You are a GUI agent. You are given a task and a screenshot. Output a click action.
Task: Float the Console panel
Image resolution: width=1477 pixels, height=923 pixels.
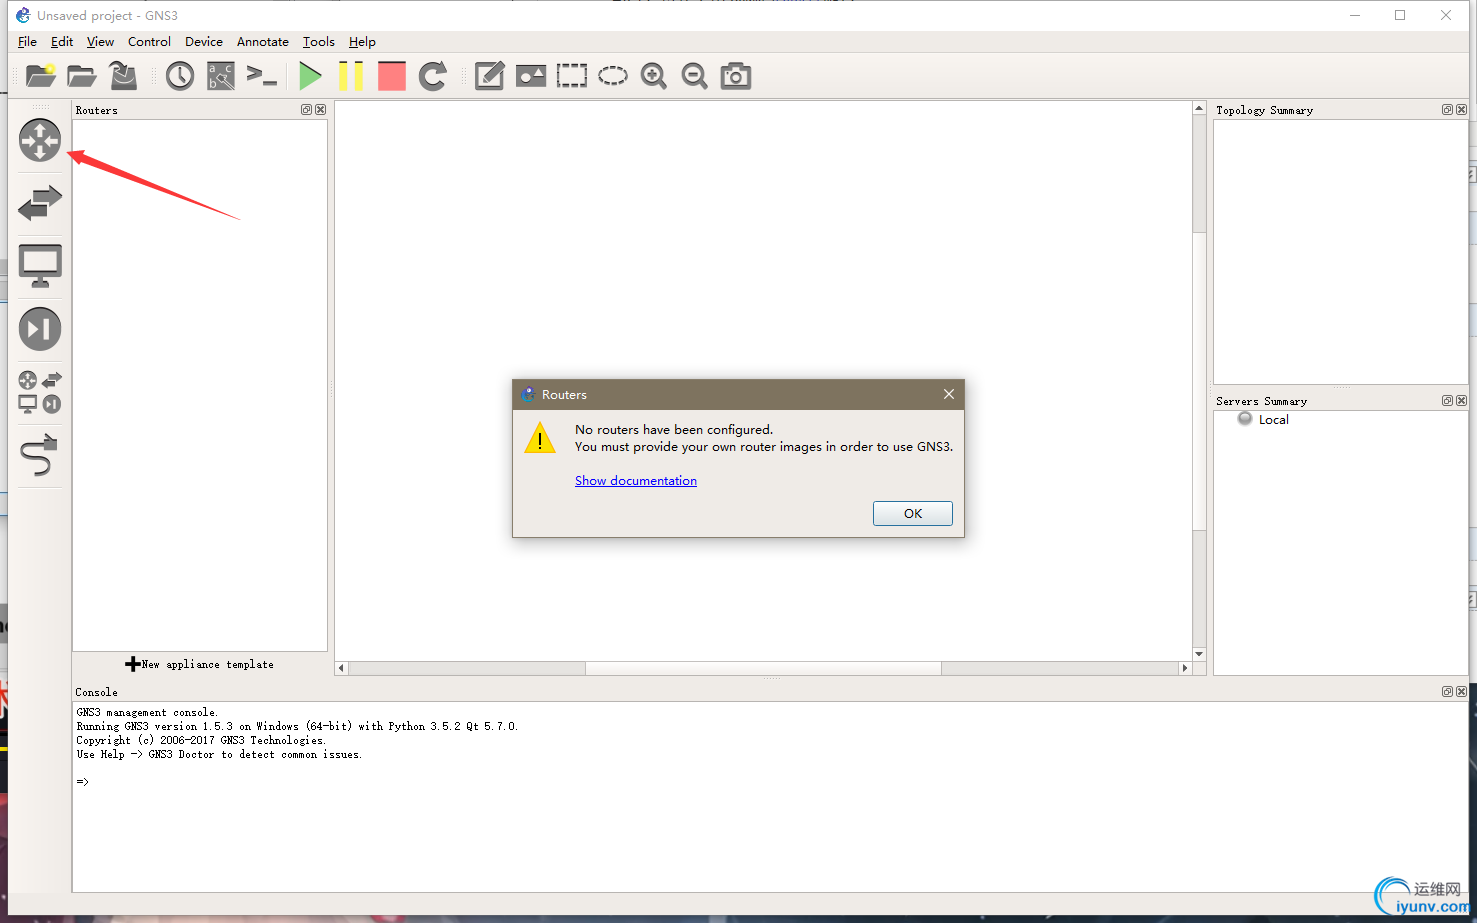pos(1447,692)
